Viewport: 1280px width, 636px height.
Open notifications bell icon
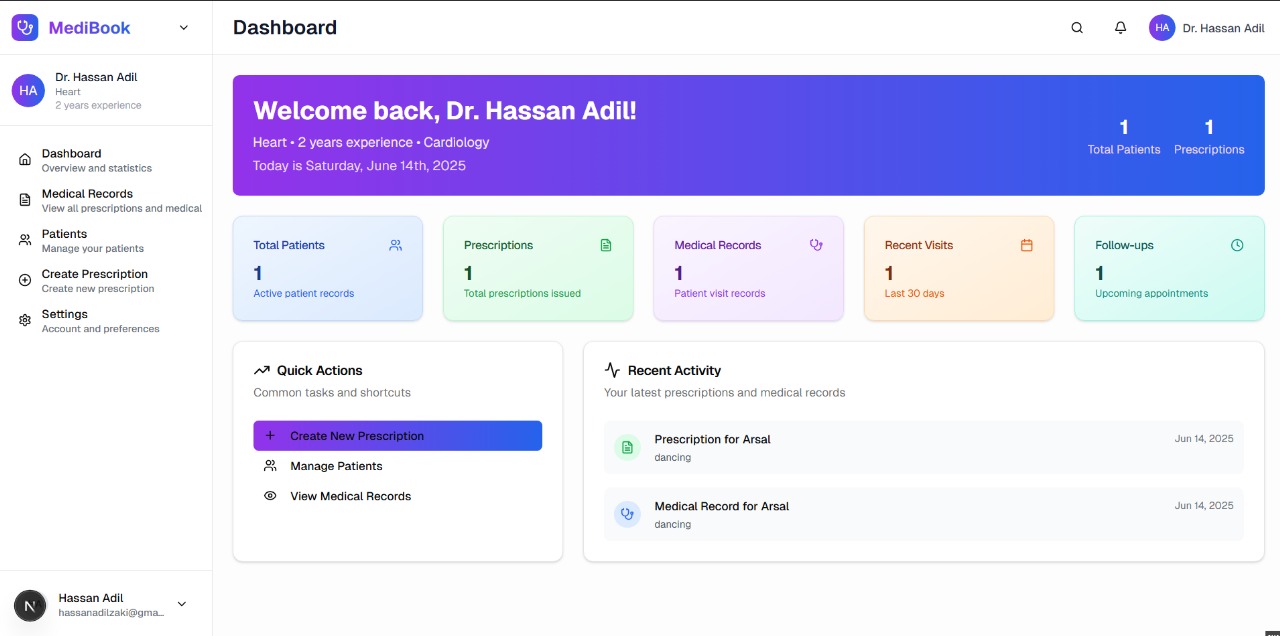point(1121,28)
